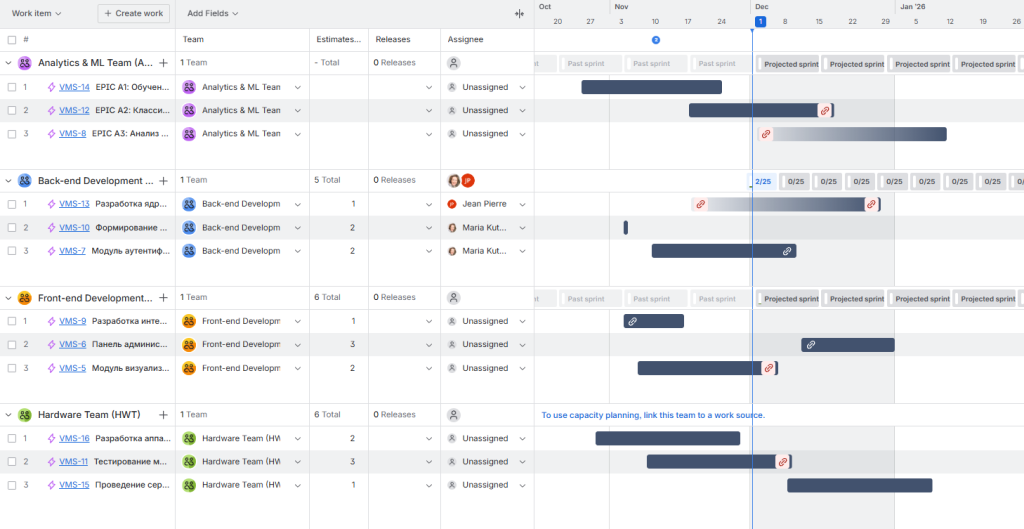Click the Releases column header
The height and width of the screenshot is (529, 1024).
392,40
